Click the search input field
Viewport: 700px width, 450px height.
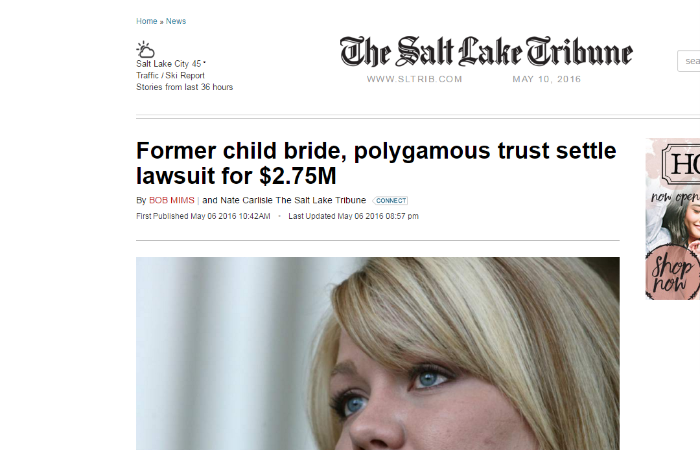(x=689, y=61)
